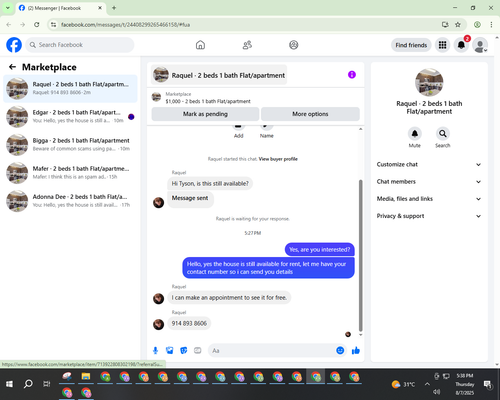The height and width of the screenshot is (400, 500).
Task: Click the "Hi Tyson, is this still available?" message
Action: coord(210,184)
